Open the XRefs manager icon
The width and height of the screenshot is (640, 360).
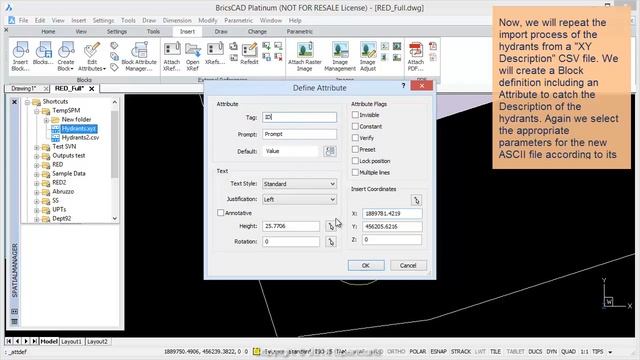click(215, 54)
